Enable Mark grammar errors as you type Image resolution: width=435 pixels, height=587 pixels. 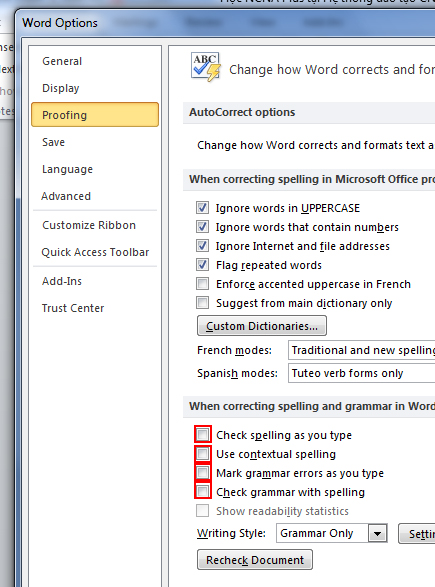203,472
